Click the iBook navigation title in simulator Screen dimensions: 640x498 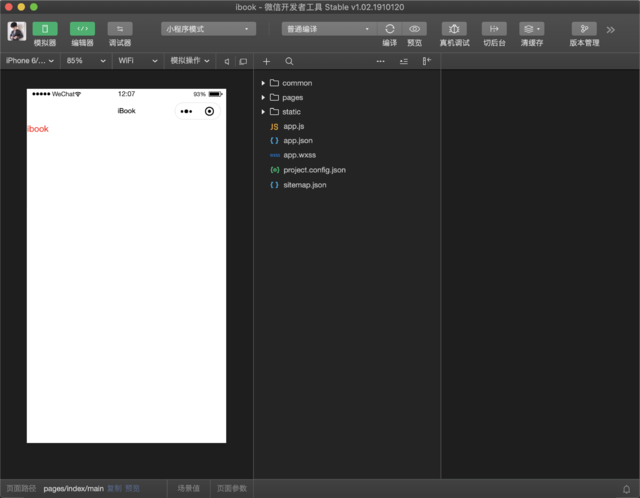click(x=127, y=111)
